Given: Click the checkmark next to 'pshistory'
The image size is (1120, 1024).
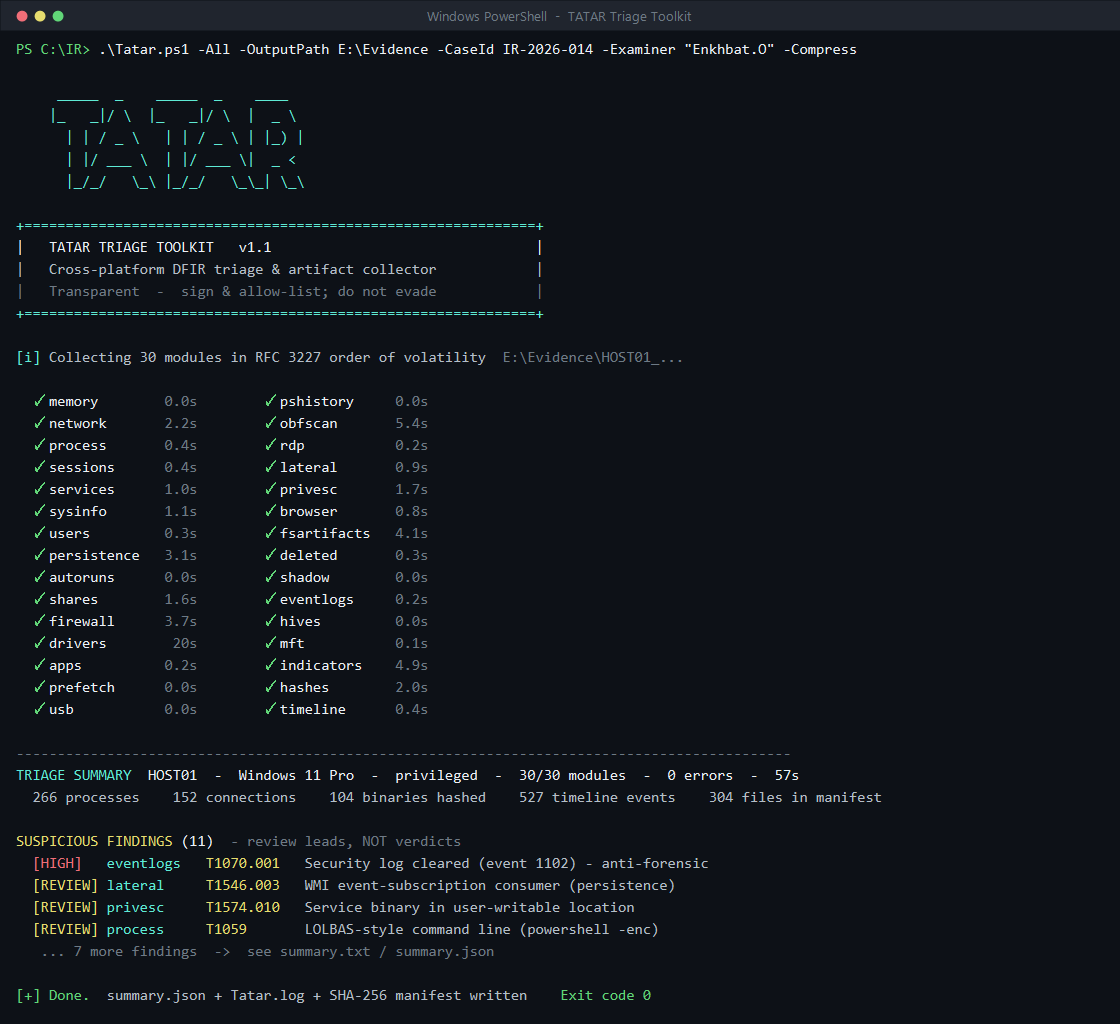Looking at the screenshot, I should coord(271,401).
